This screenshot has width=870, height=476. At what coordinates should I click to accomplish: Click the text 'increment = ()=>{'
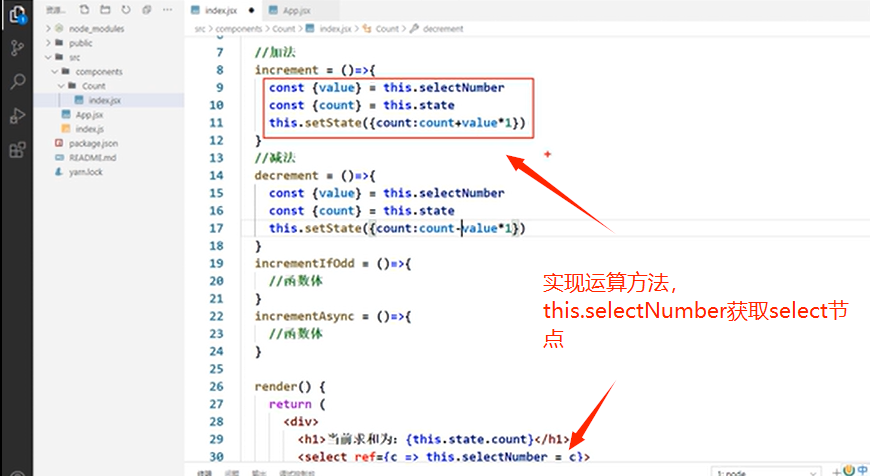point(315,70)
